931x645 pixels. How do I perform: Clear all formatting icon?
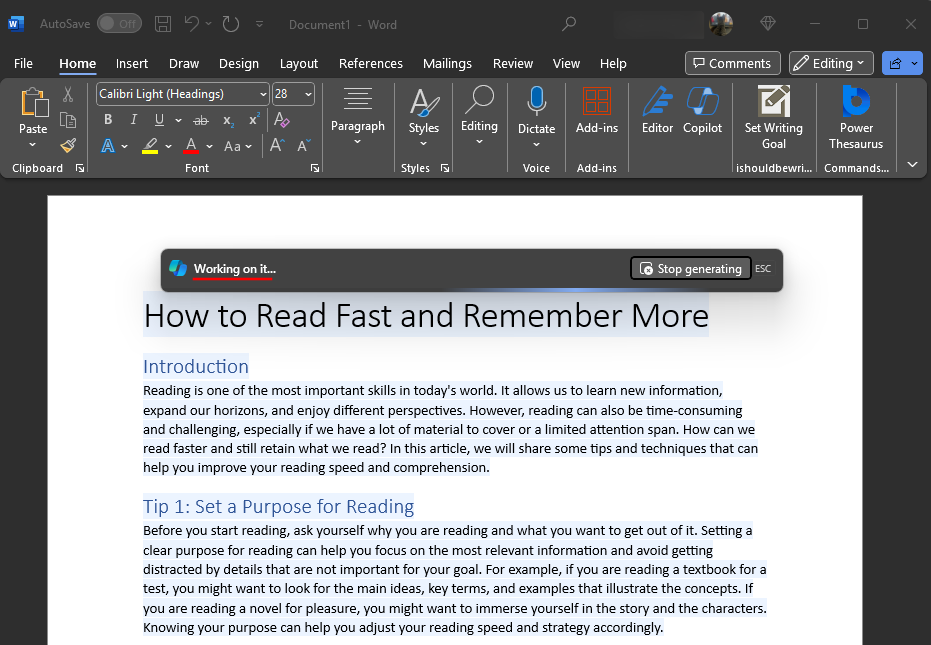point(281,120)
